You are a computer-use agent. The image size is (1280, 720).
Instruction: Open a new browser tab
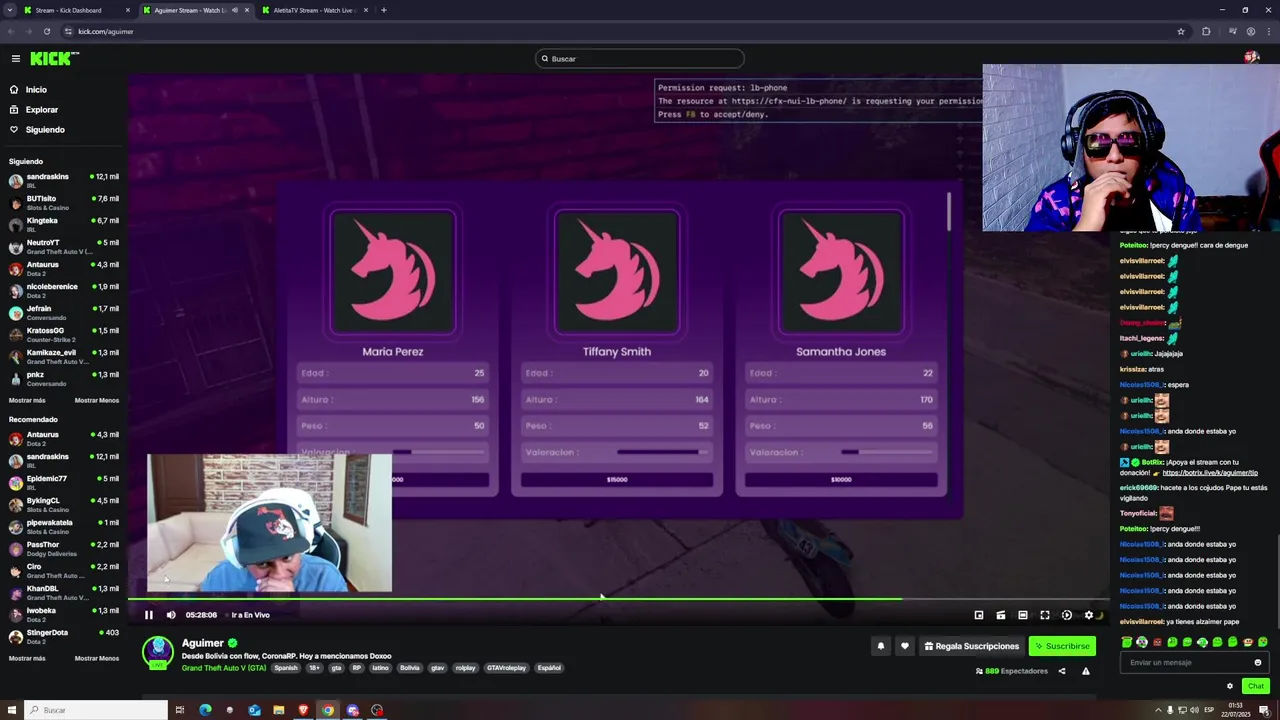click(384, 10)
